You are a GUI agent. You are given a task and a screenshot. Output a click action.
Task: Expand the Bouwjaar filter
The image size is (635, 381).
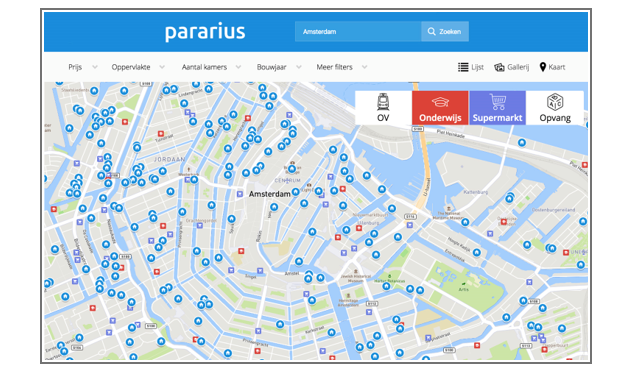point(279,67)
